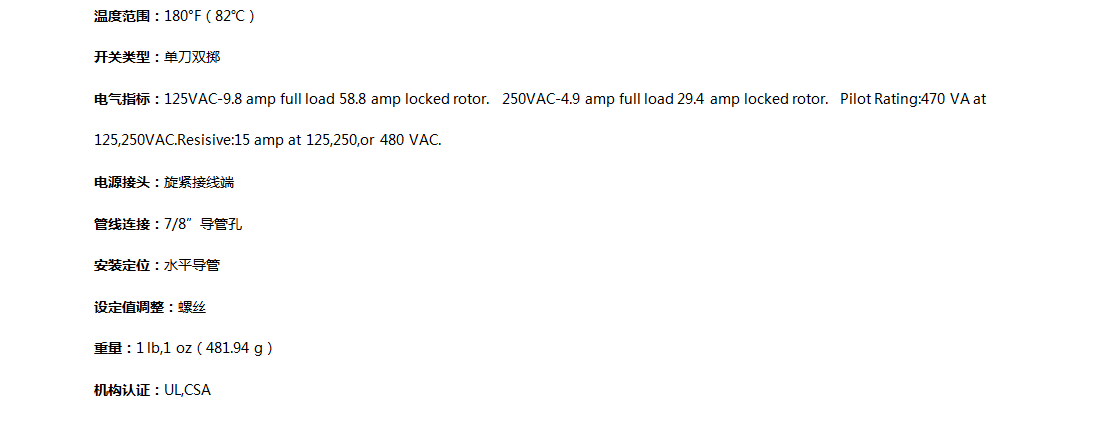
Task: Click the Pilot Rating:470 VA text
Action: point(904,99)
